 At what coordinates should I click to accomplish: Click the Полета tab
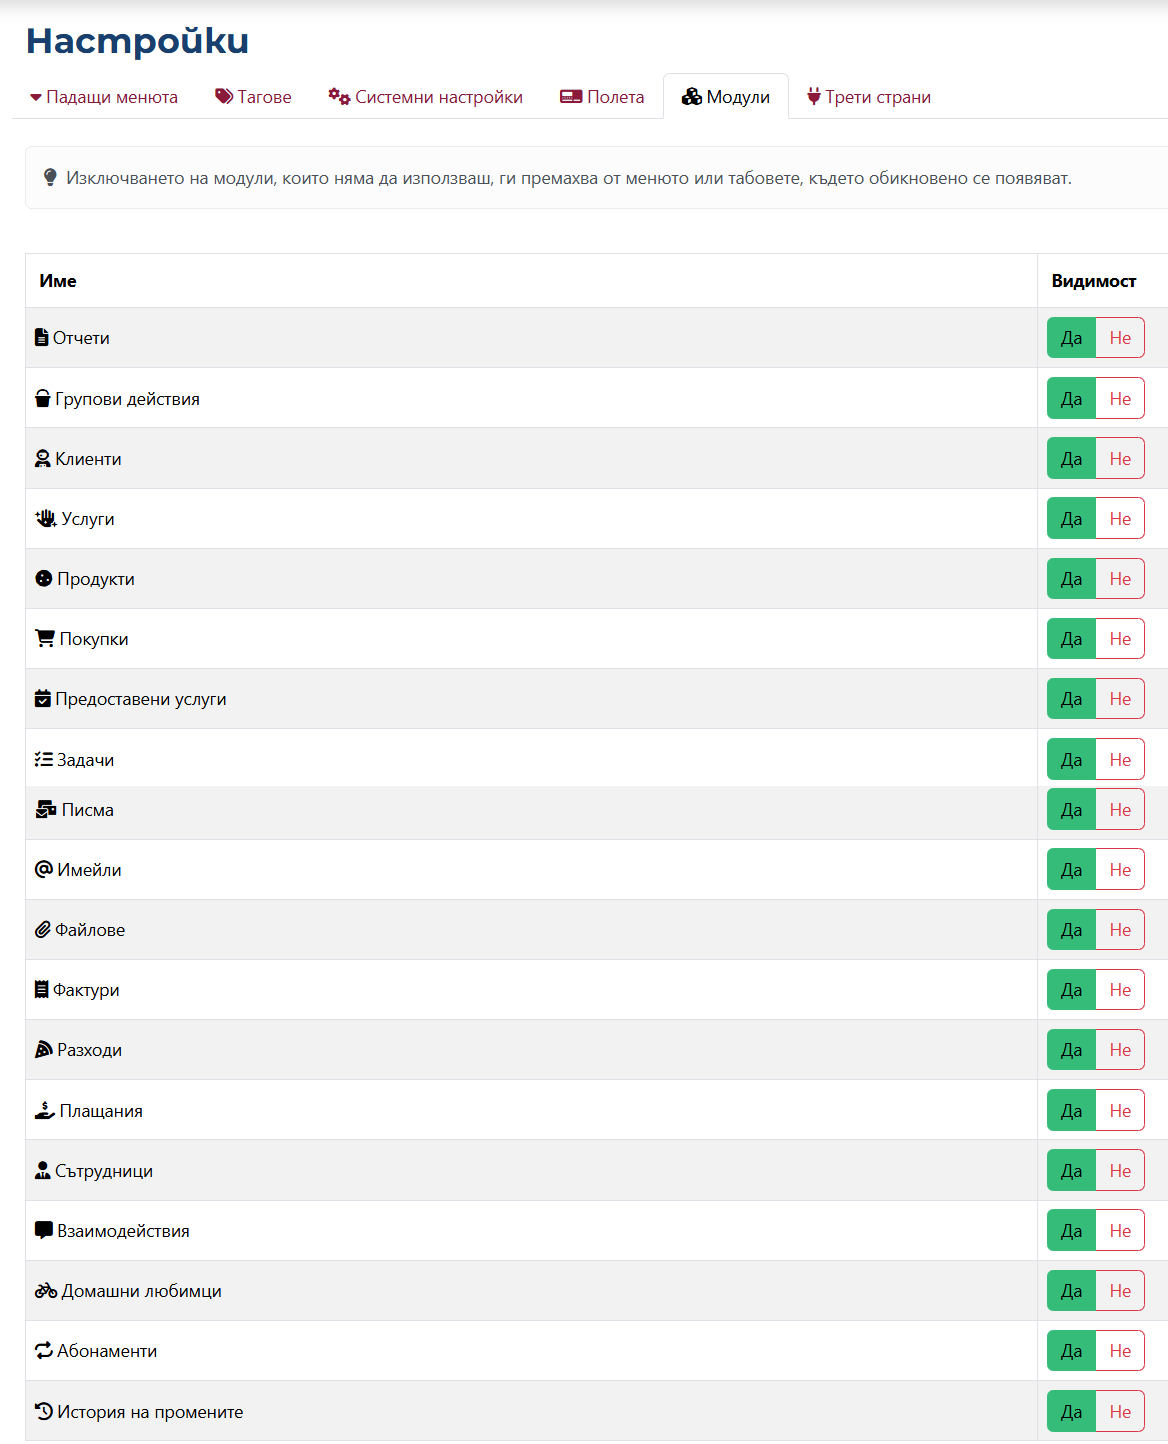click(602, 97)
